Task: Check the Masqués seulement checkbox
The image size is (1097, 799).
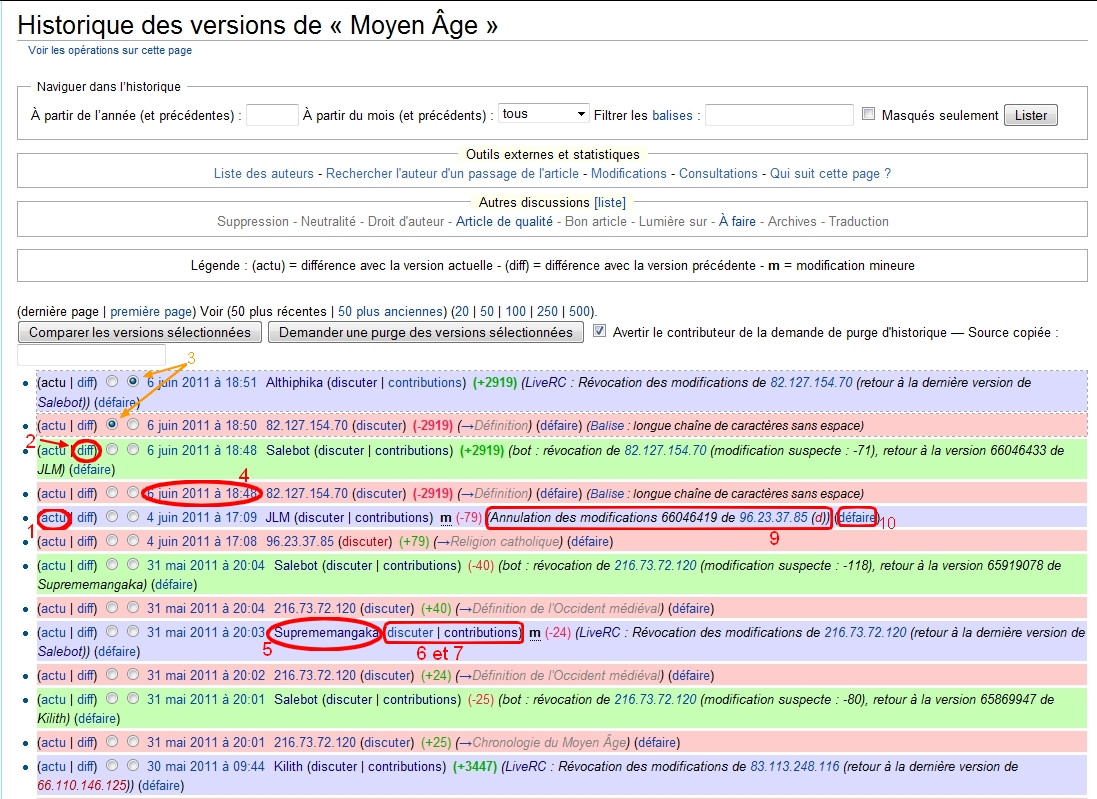Action: tap(868, 114)
